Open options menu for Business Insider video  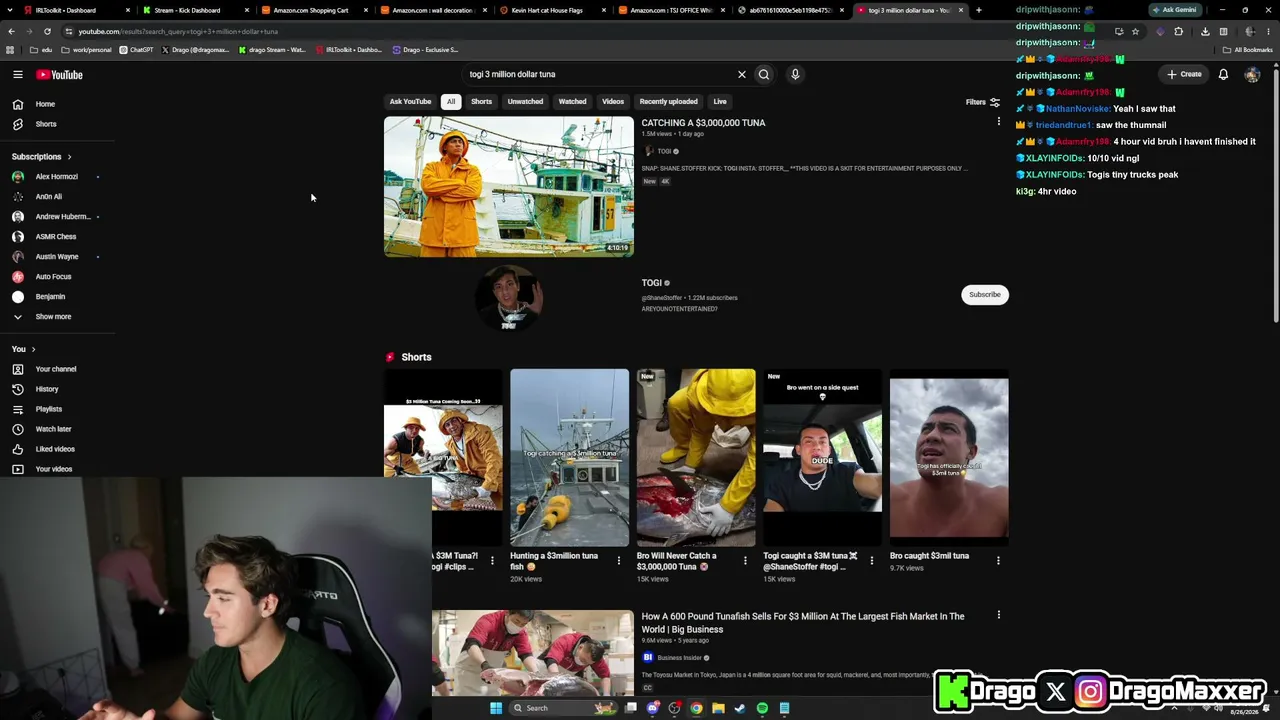point(998,615)
